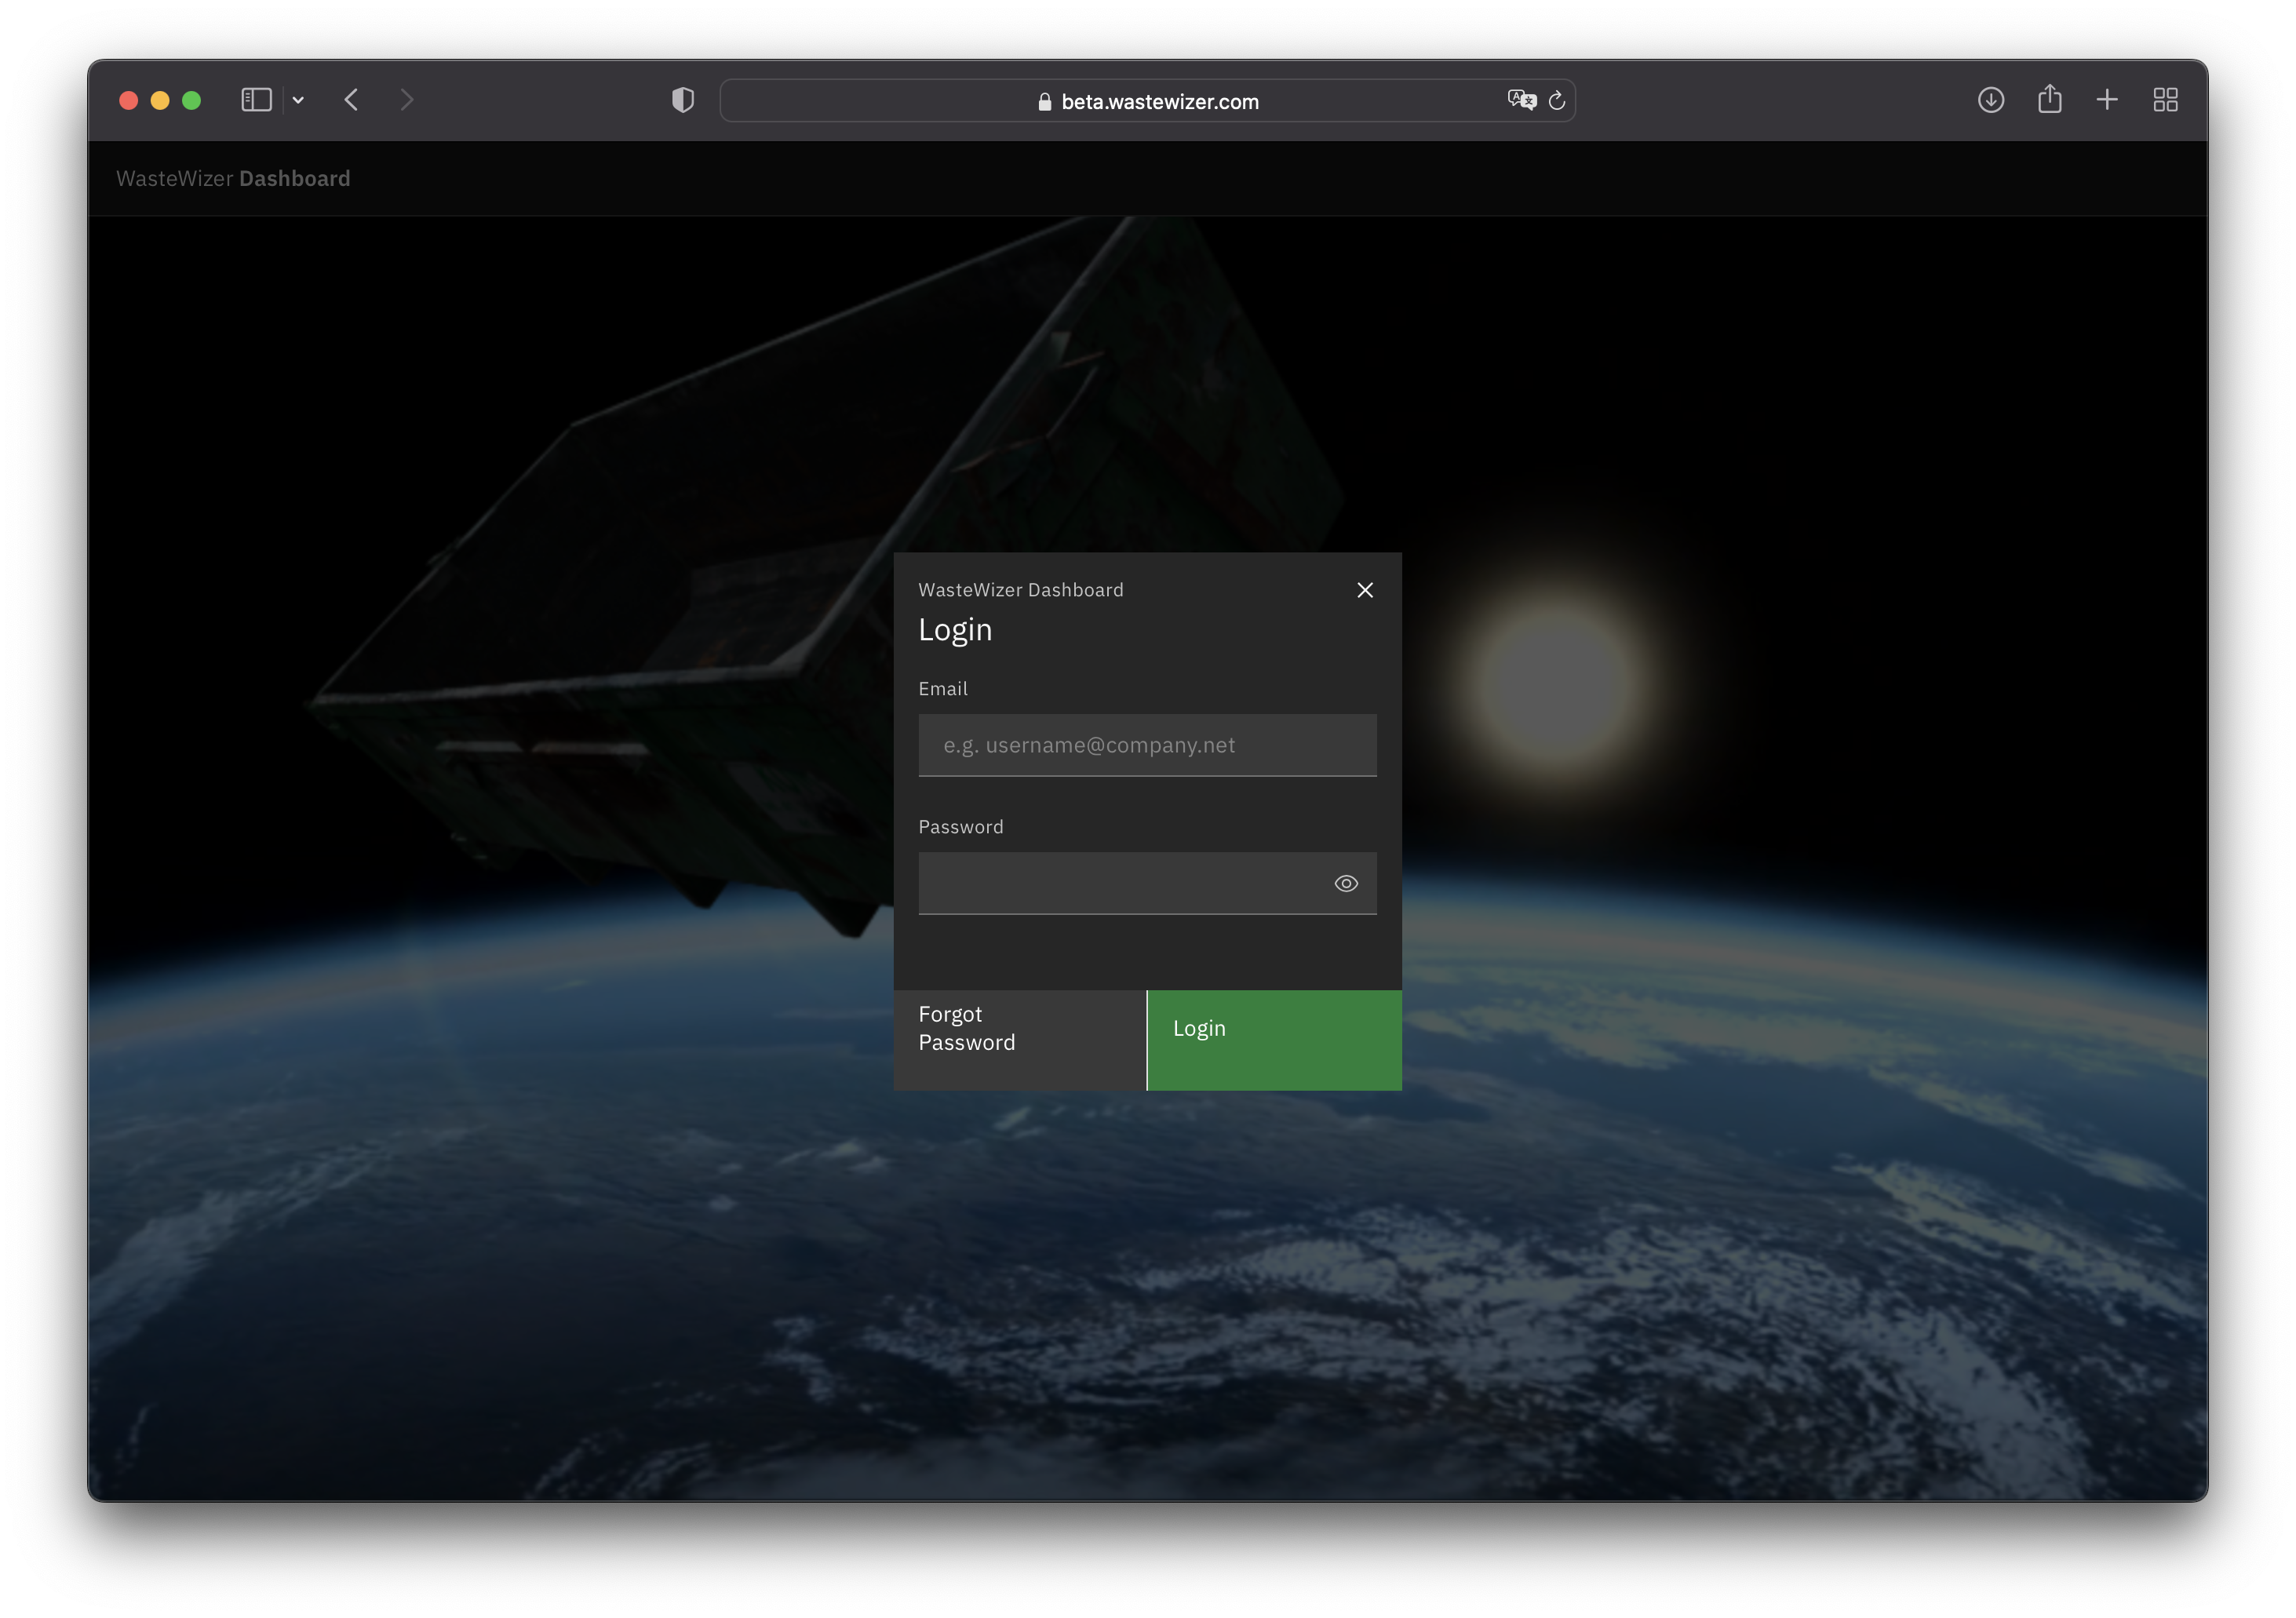Close the Safari window with red button
The image size is (2296, 1618).
tap(128, 100)
